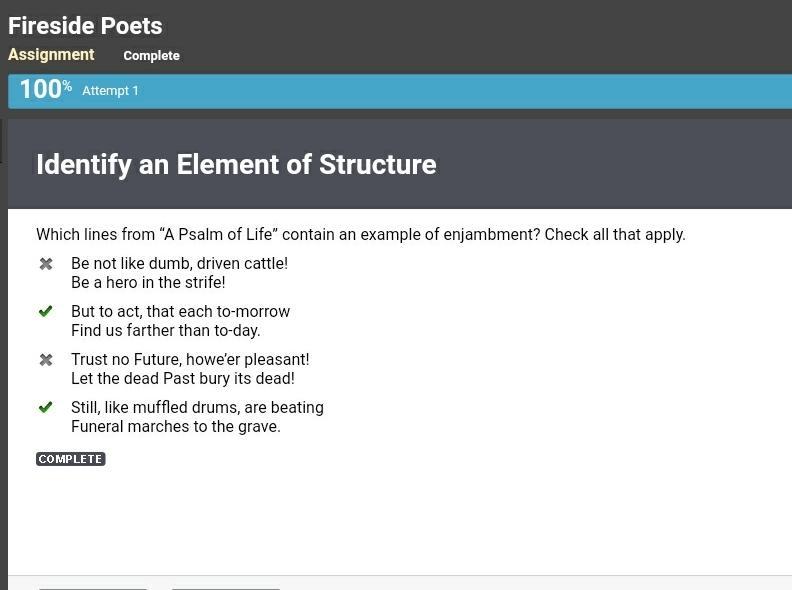Click the "Identify an Element of Structure" heading
This screenshot has width=792, height=590.
pyautogui.click(x=236, y=164)
